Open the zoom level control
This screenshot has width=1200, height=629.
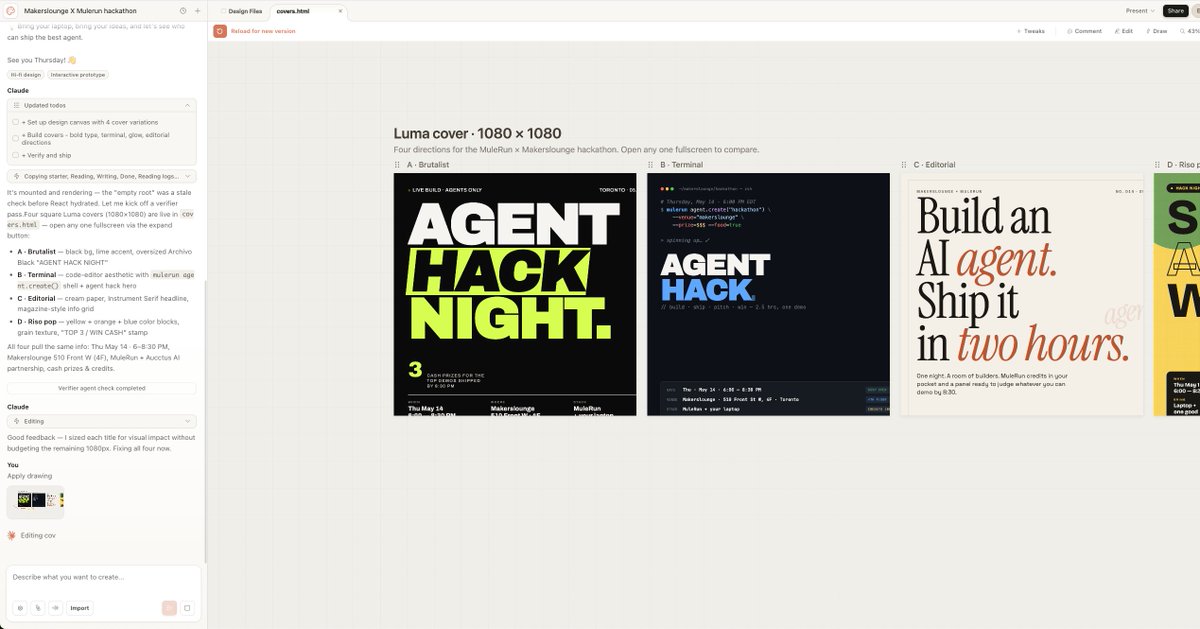(x=1189, y=31)
